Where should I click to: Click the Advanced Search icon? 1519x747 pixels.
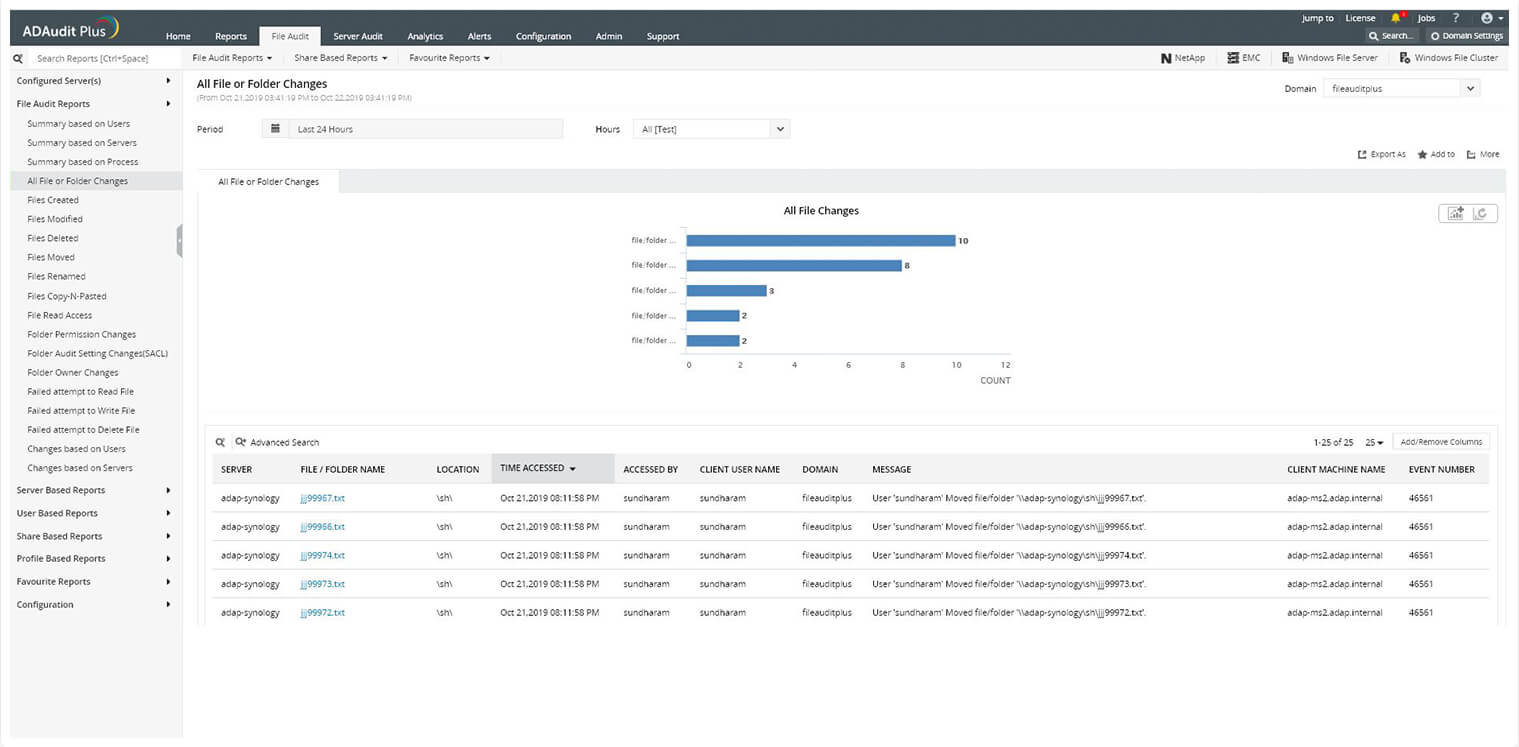[242, 441]
